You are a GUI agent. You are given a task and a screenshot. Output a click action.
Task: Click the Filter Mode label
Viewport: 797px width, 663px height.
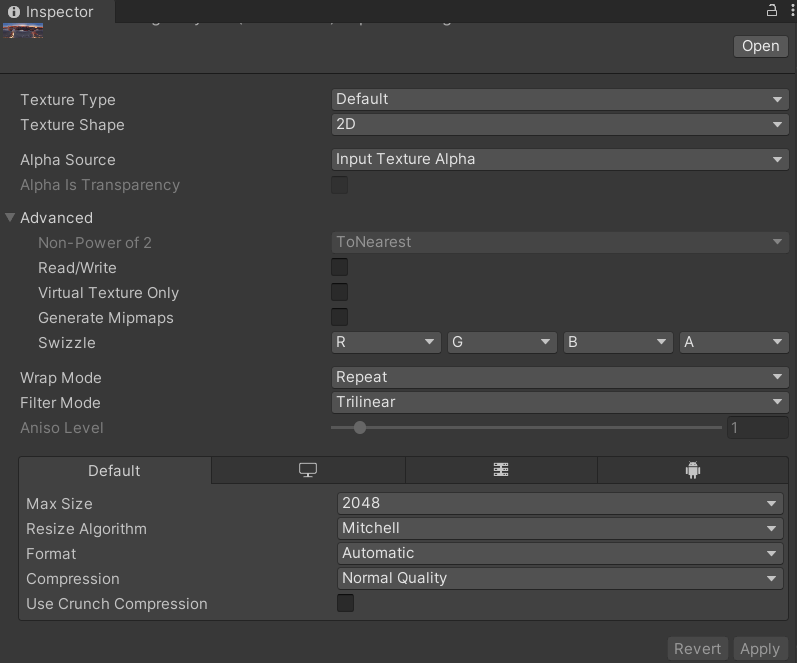coord(60,403)
